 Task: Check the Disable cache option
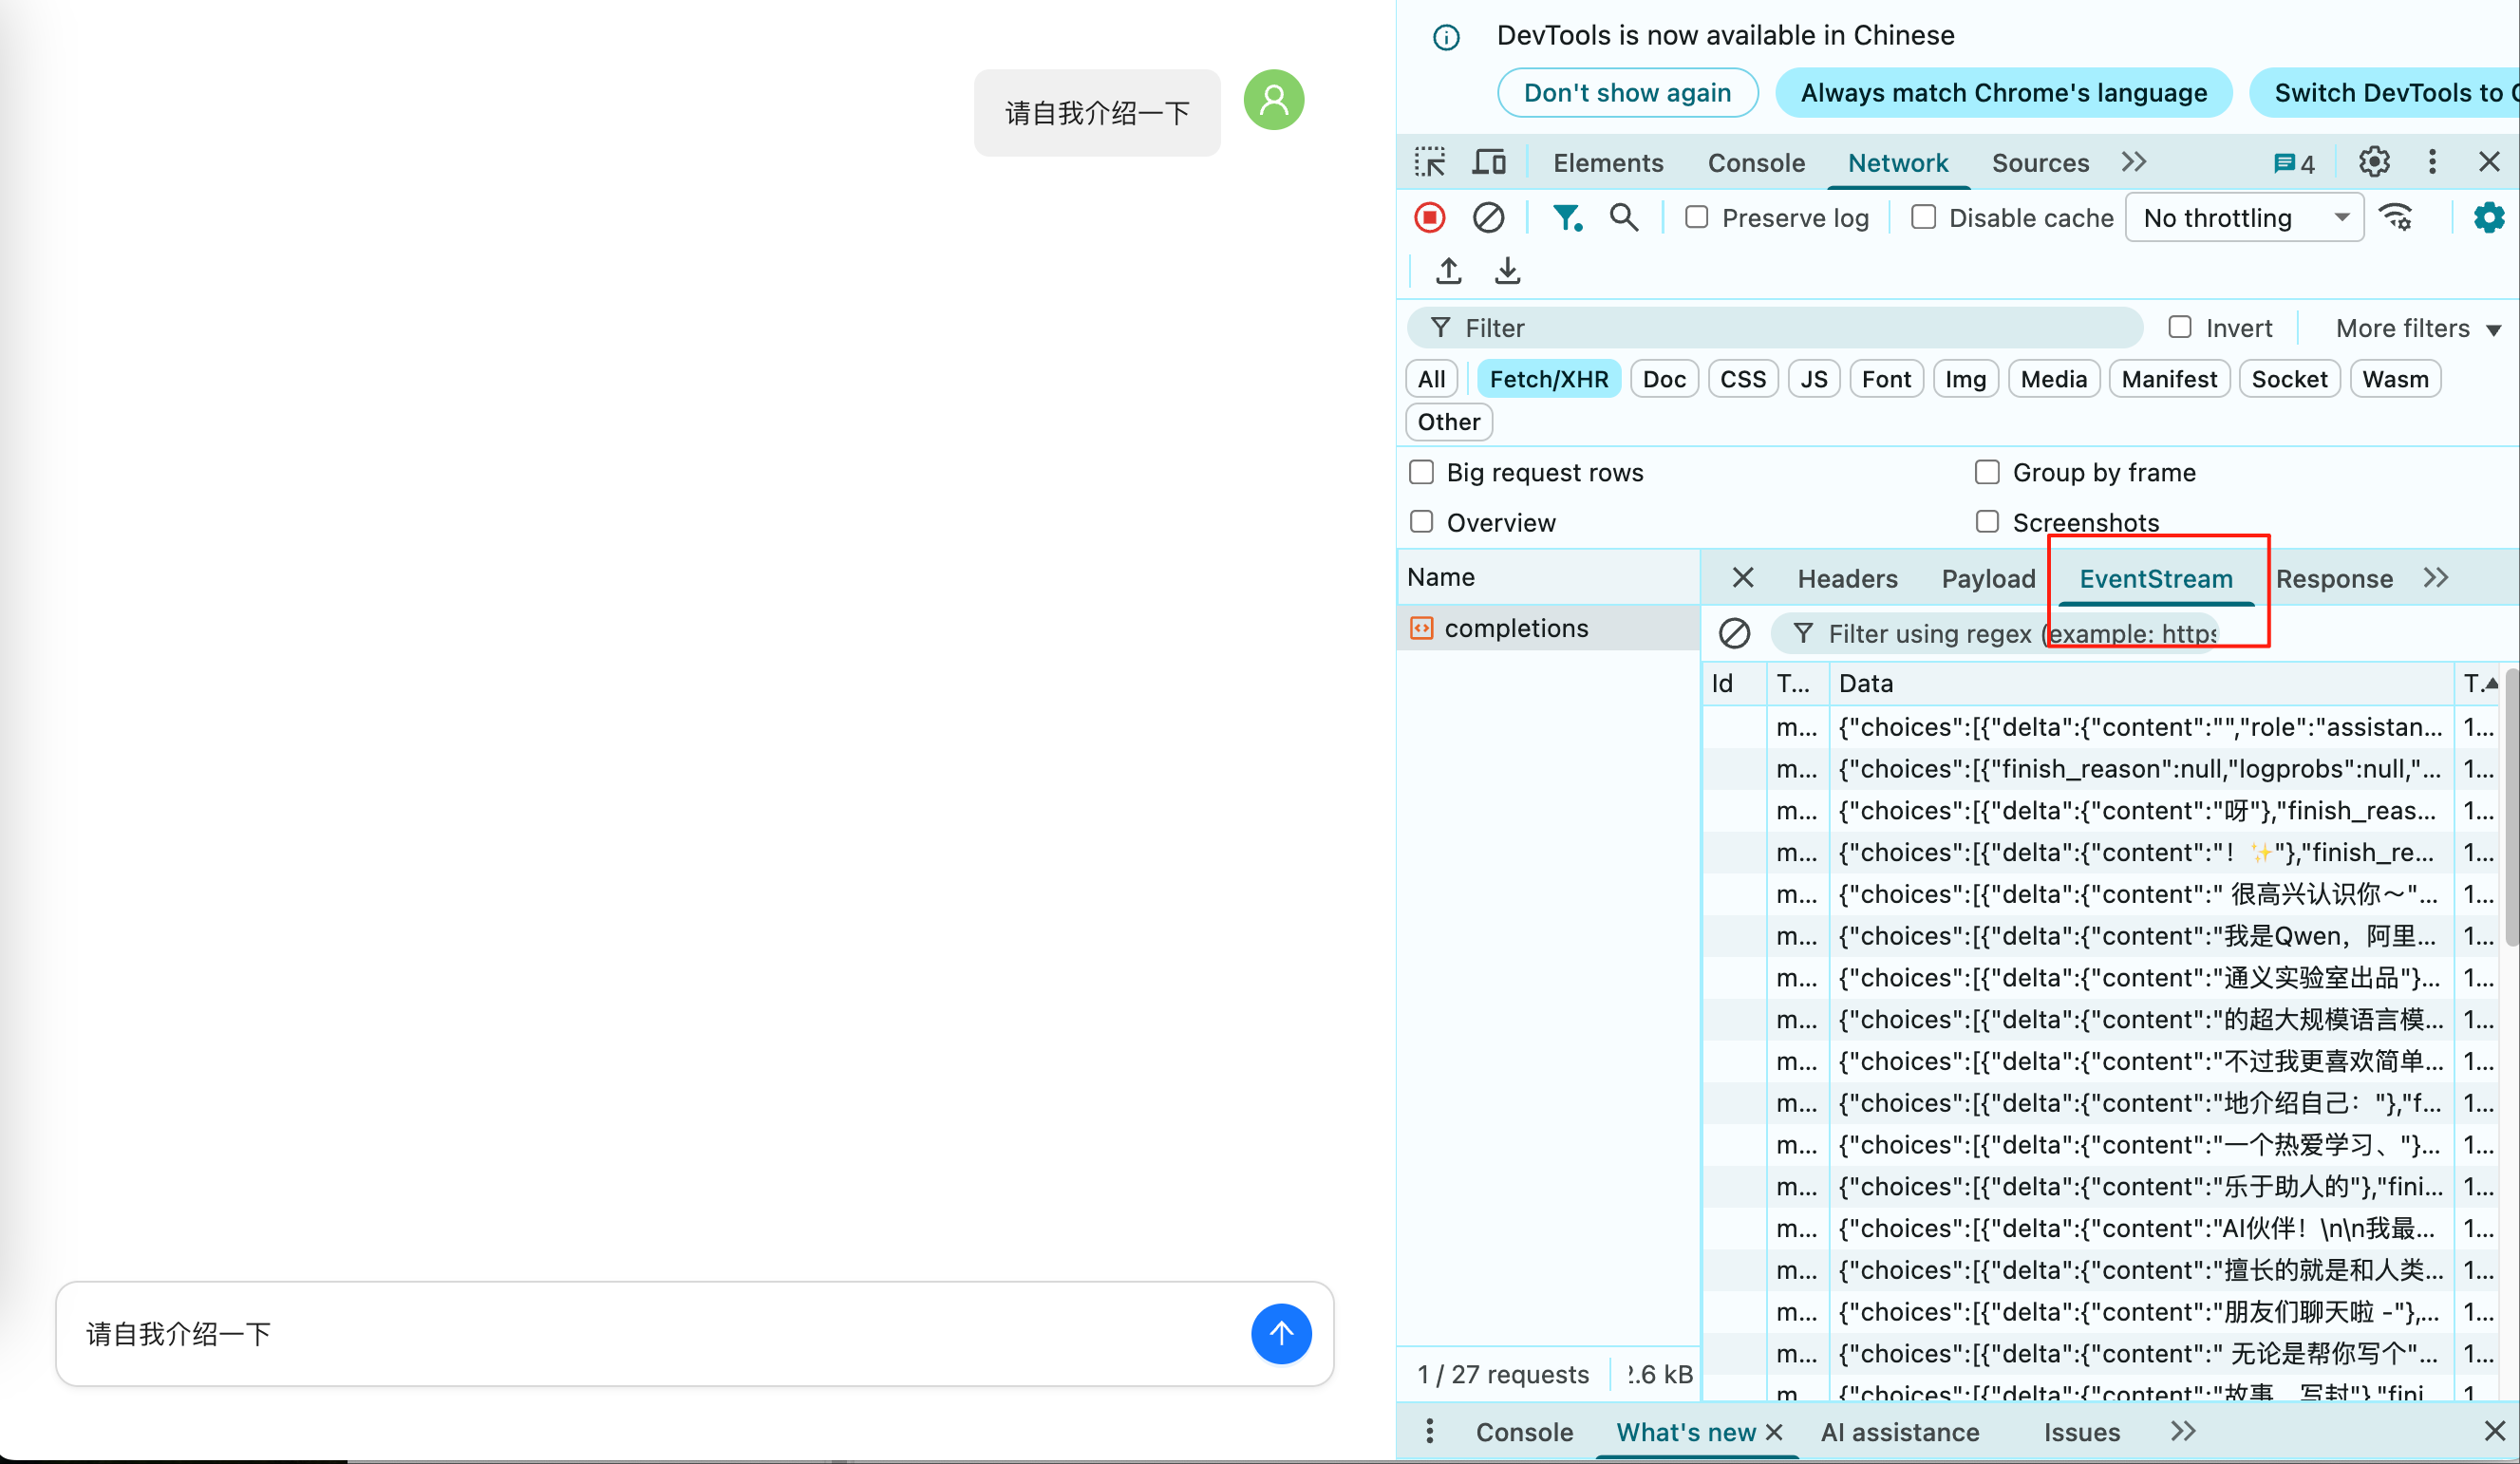pos(1924,218)
